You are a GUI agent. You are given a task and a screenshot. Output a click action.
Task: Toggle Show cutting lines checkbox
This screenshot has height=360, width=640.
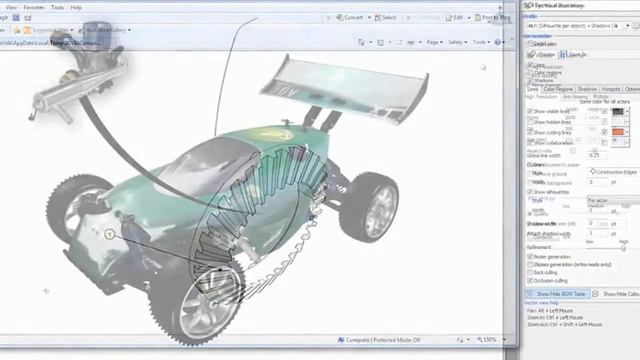pos(530,132)
